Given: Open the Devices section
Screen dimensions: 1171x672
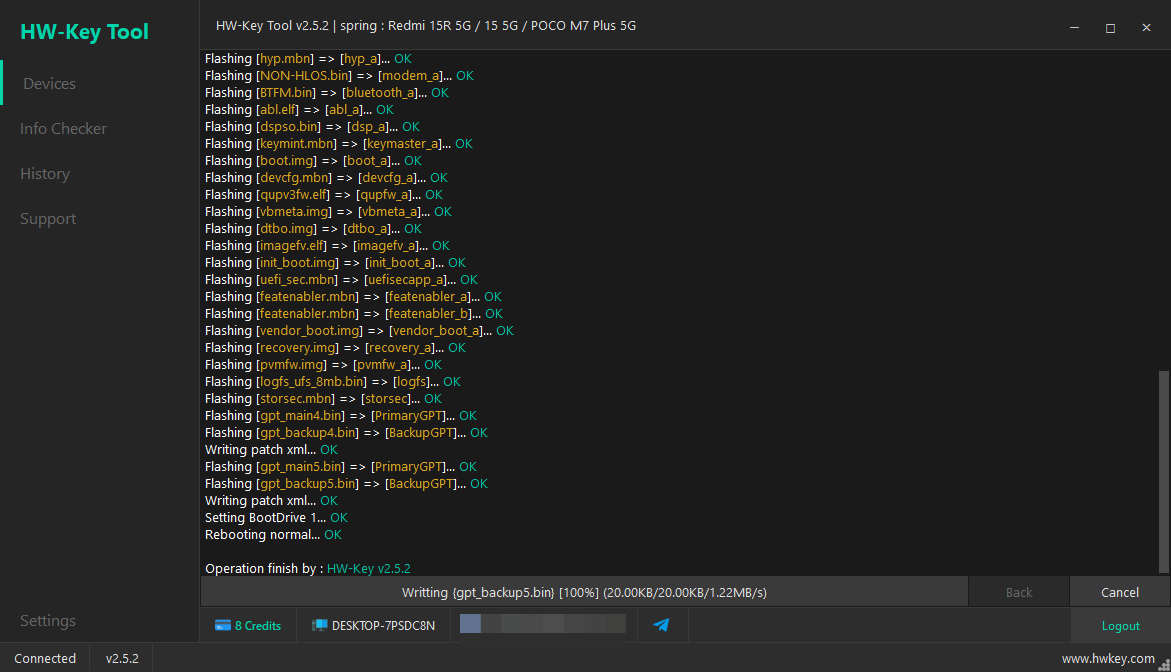Looking at the screenshot, I should [49, 84].
